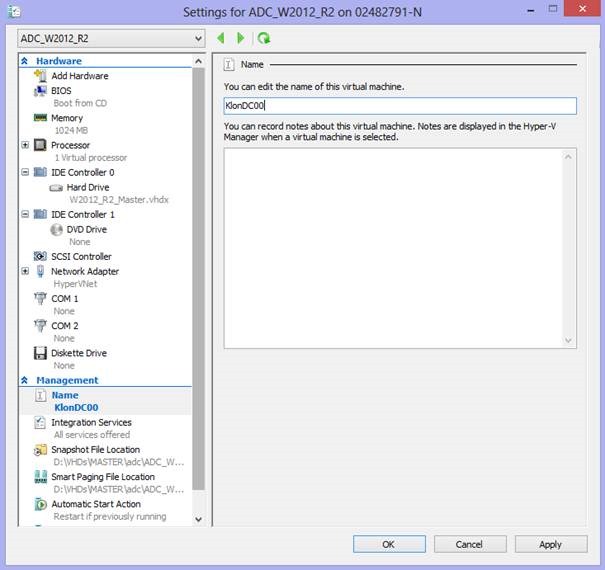Select the BIOS icon
Image resolution: width=605 pixels, height=570 pixels.
tap(40, 91)
